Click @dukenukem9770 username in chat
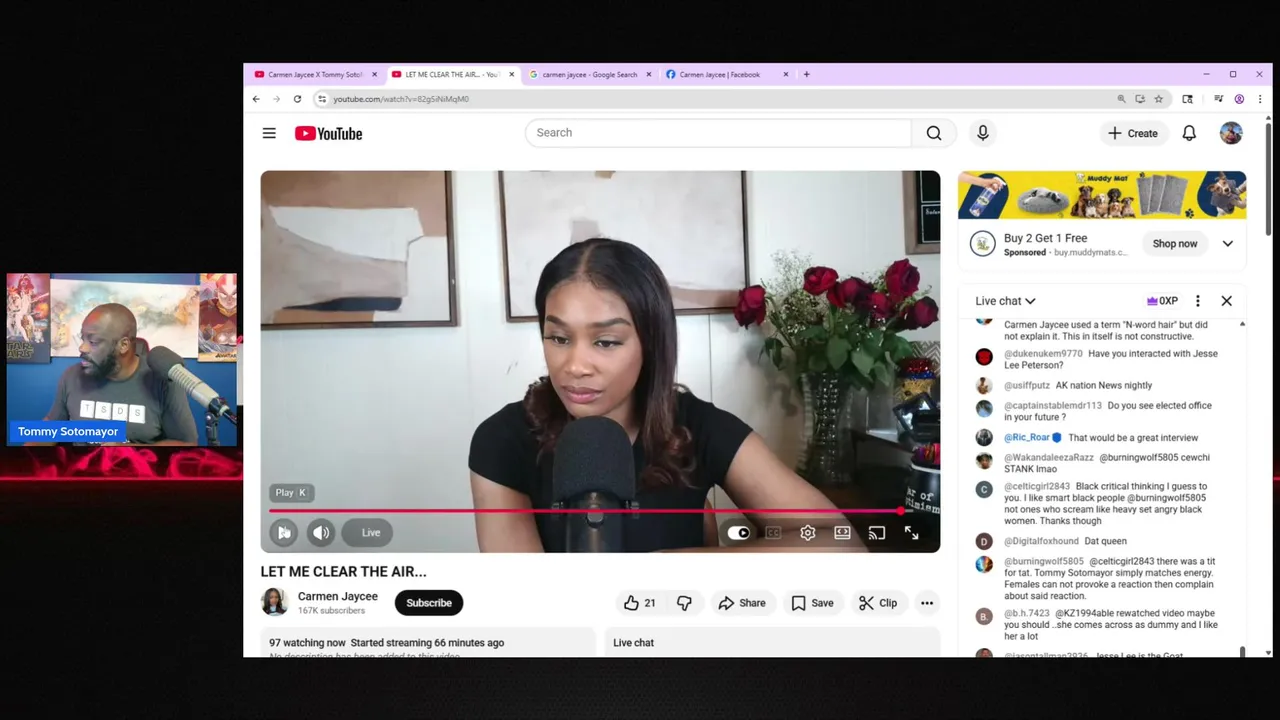1280x720 pixels. 1043,354
